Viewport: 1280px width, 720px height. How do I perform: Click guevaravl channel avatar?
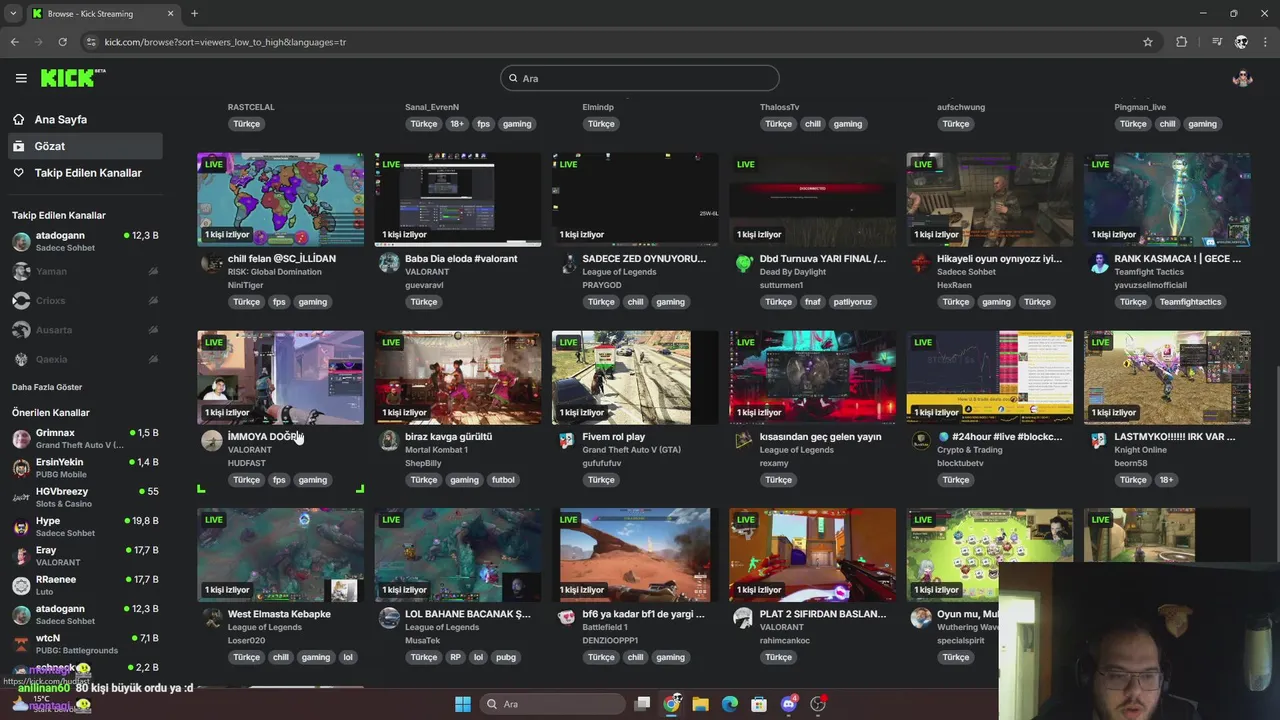389,263
